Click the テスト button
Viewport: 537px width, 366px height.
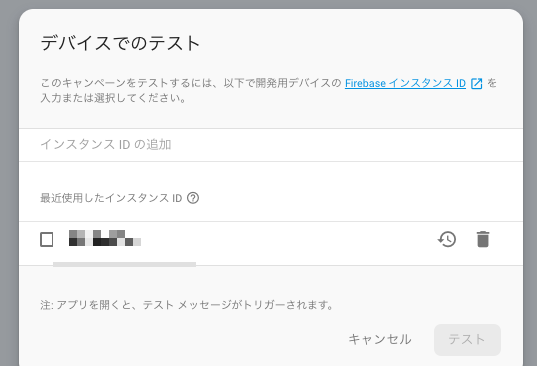pyautogui.click(x=467, y=339)
